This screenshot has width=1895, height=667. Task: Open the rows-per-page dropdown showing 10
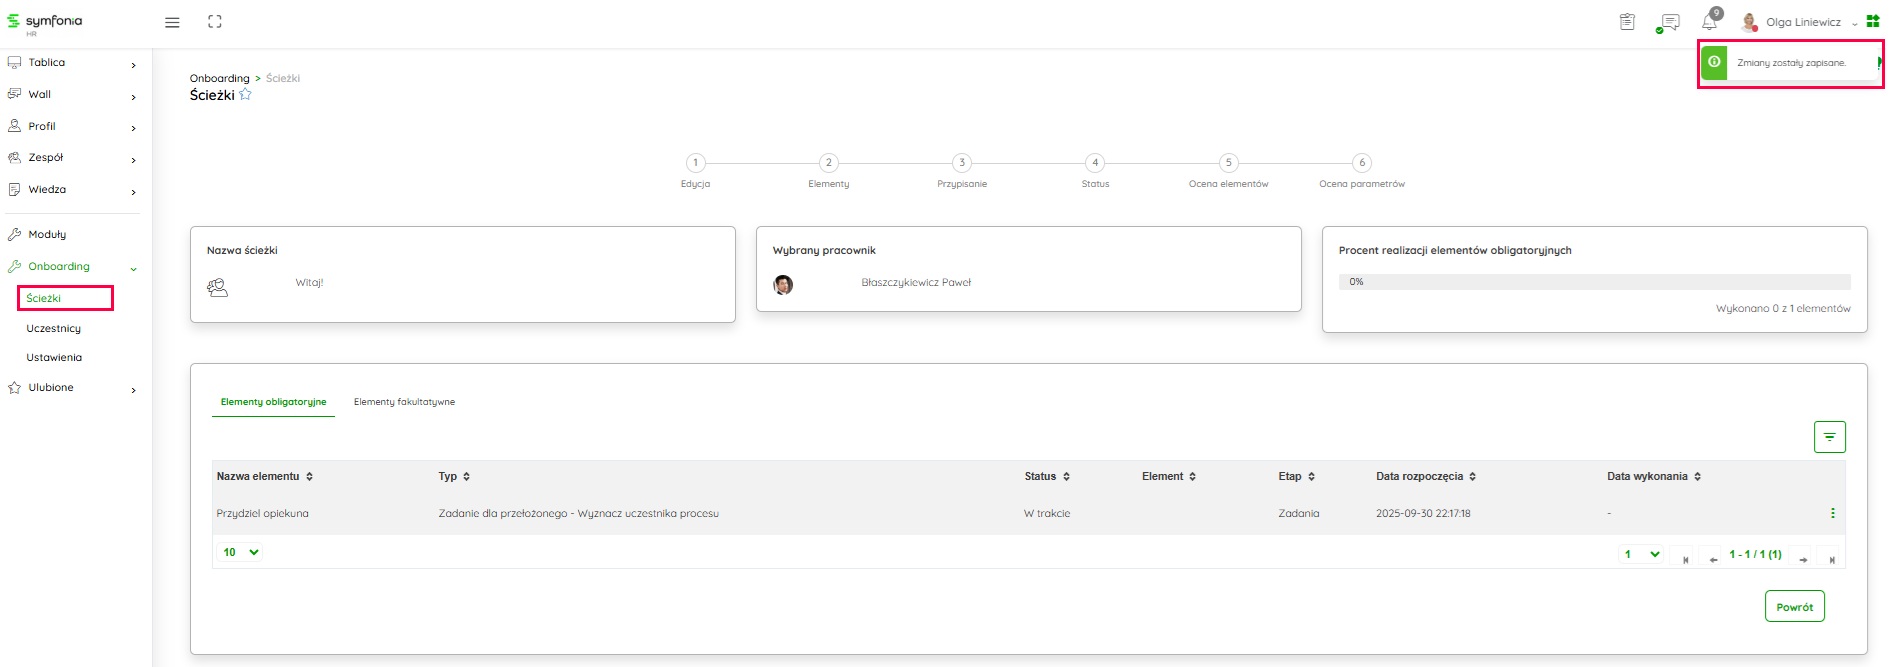tap(240, 552)
